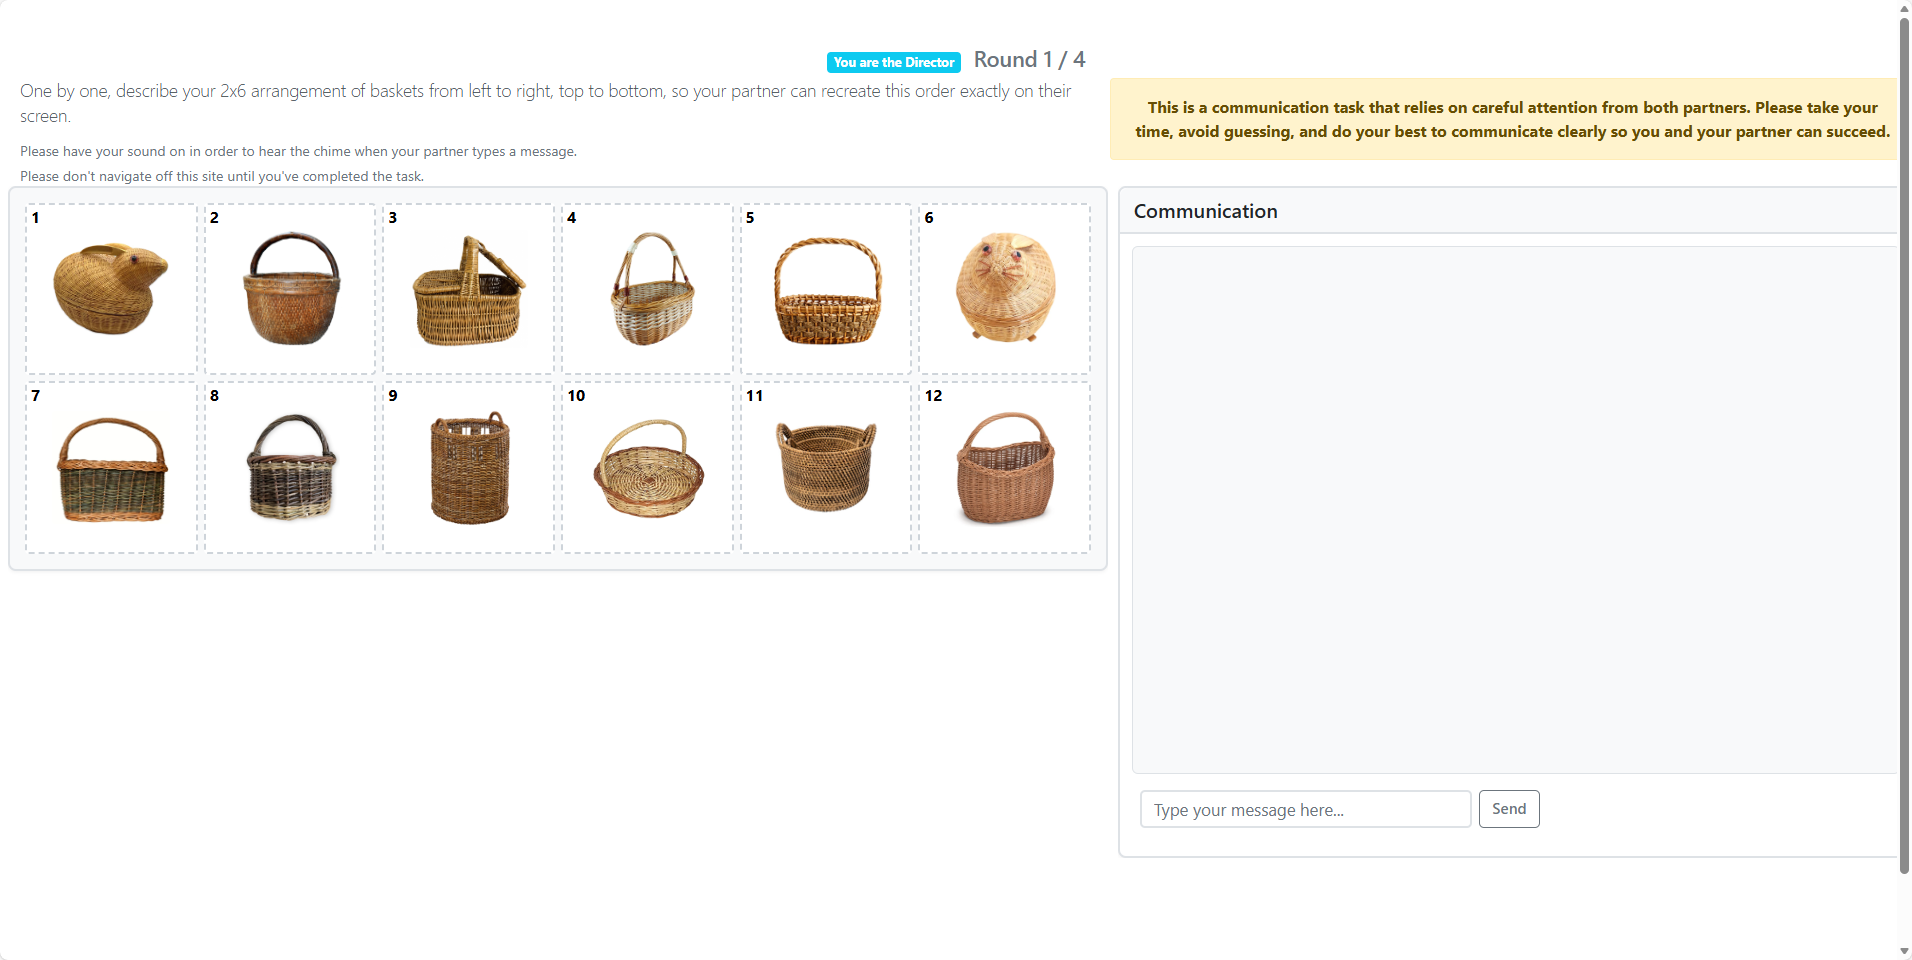Select the reddish-brown basket in slot 12
Viewport: 1912px width, 960px height.
pyautogui.click(x=1005, y=469)
